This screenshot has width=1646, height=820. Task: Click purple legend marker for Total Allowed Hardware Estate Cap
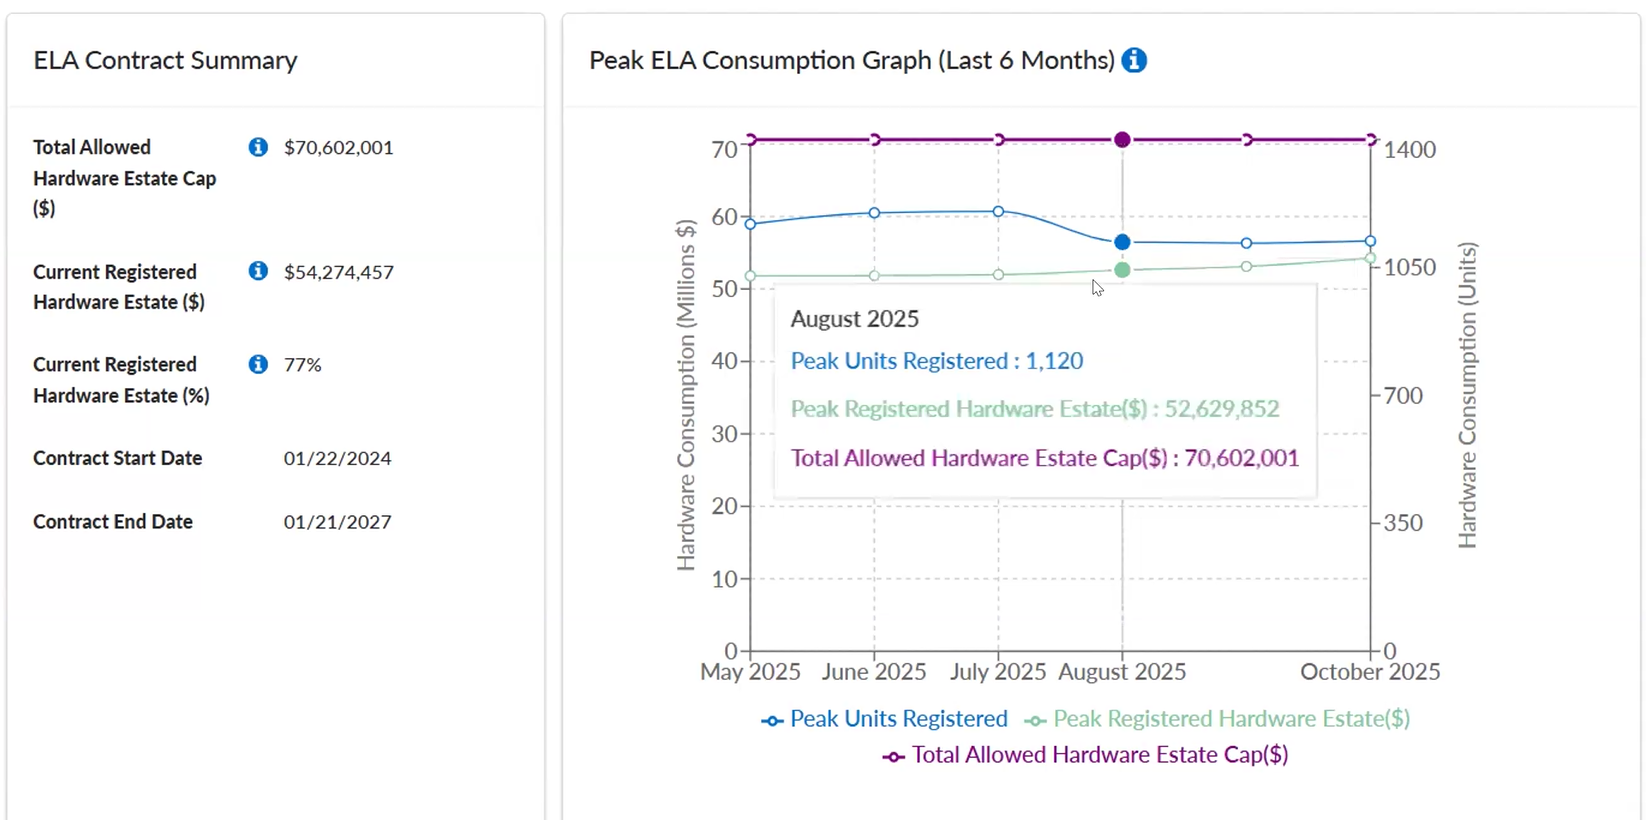tap(893, 757)
